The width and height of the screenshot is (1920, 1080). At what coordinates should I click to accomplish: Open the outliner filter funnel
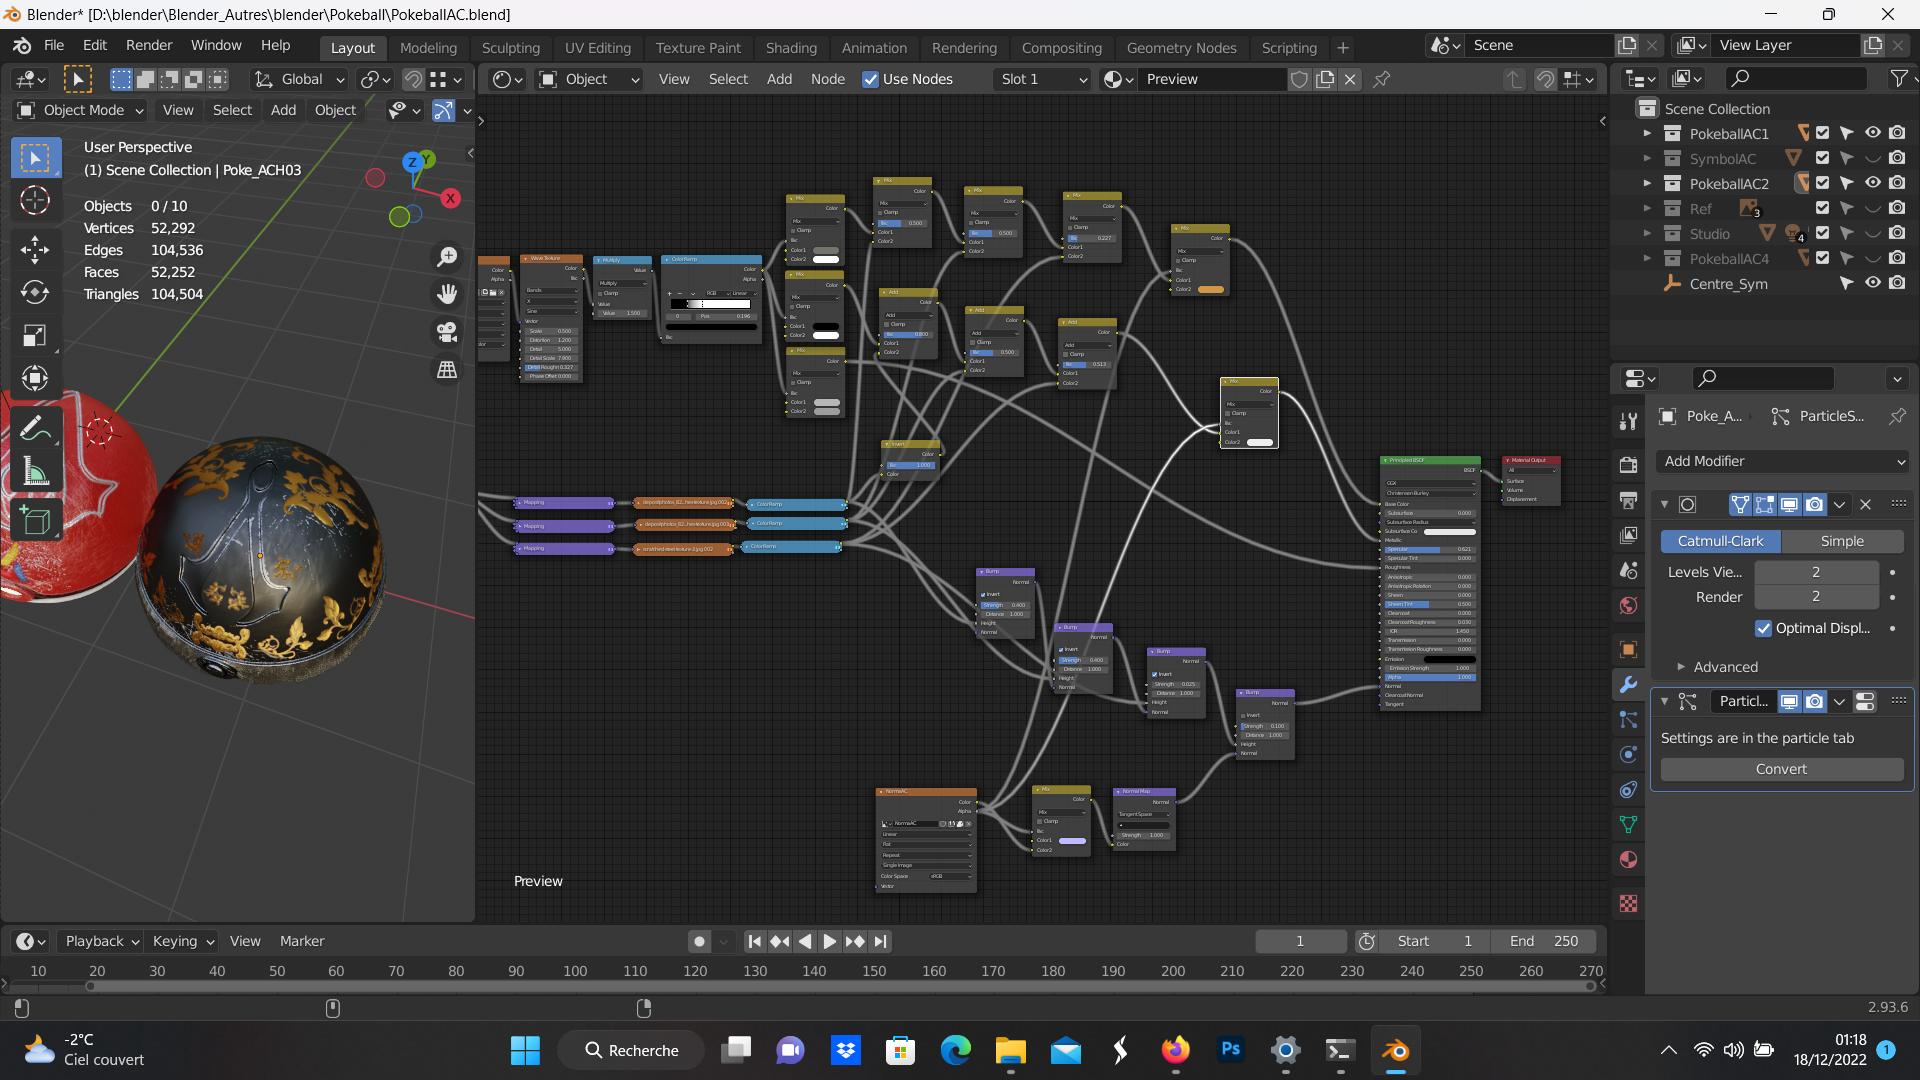pos(1898,78)
